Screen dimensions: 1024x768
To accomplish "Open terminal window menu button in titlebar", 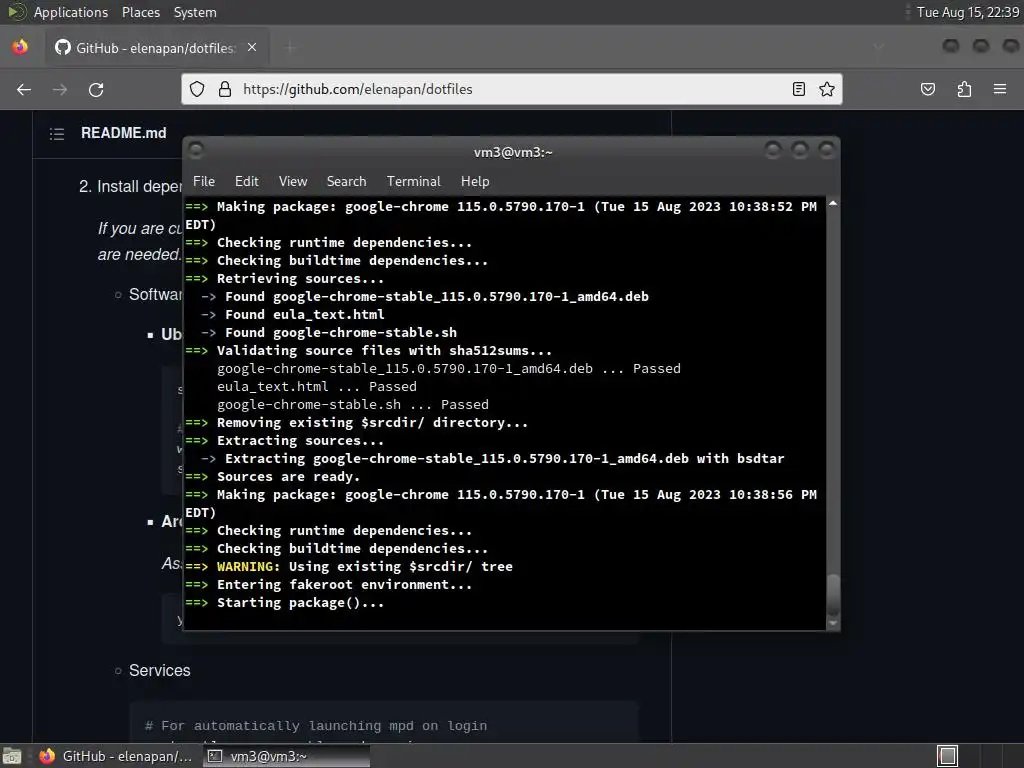I will pyautogui.click(x=196, y=151).
